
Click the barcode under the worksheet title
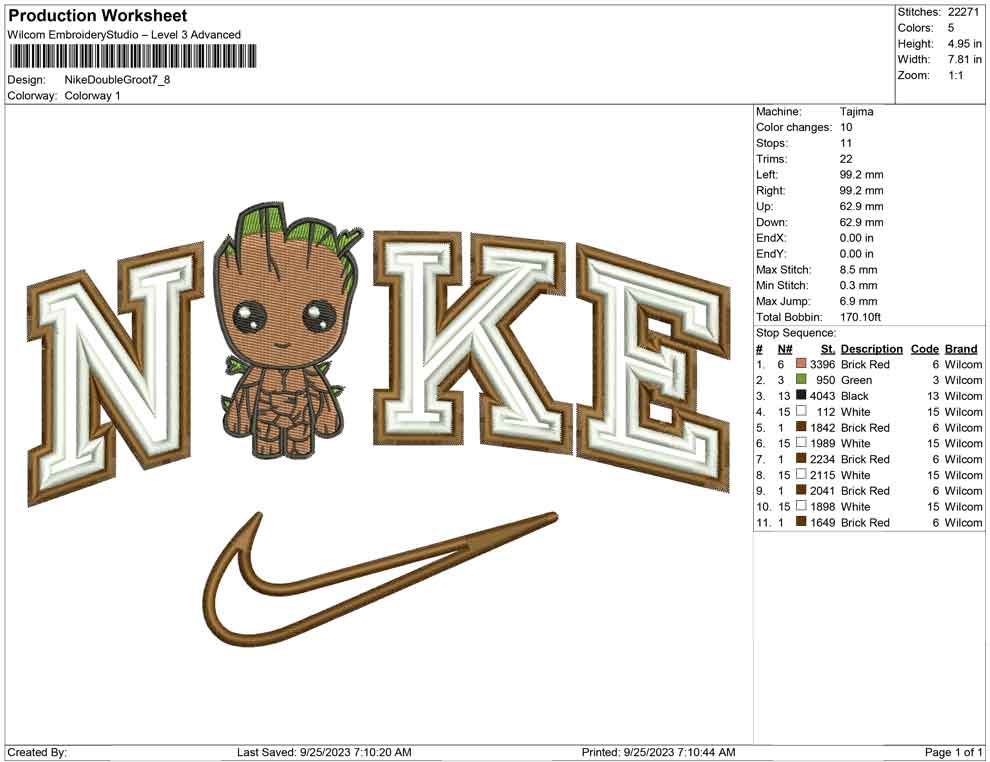[133, 56]
